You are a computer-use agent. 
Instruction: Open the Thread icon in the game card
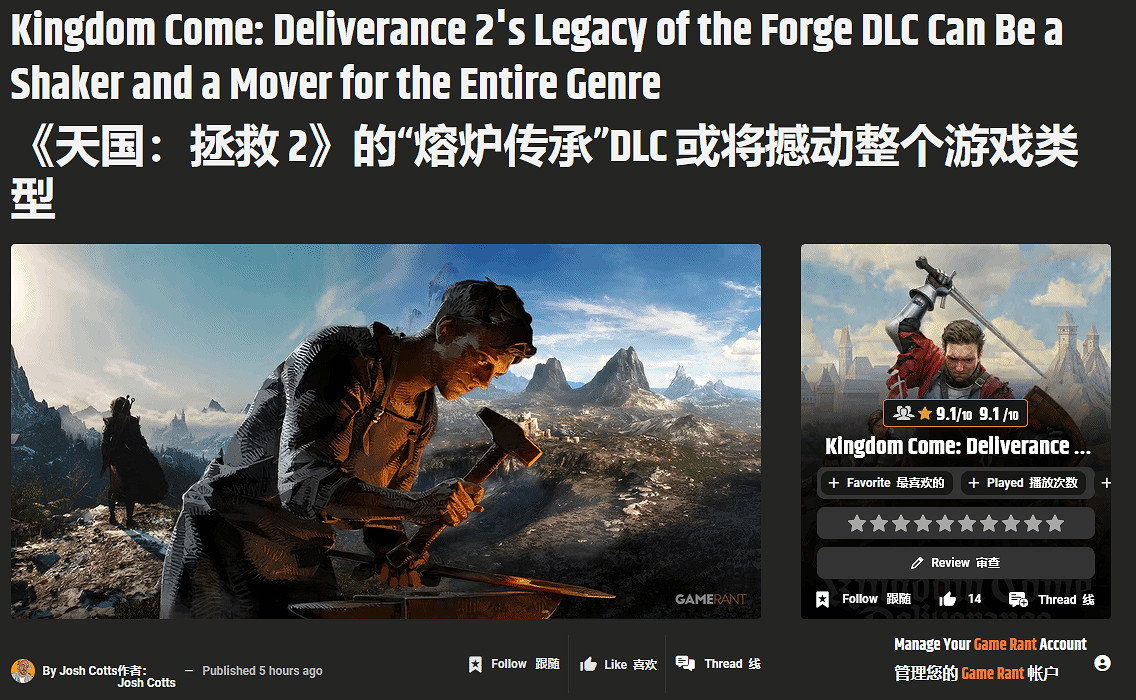1018,599
